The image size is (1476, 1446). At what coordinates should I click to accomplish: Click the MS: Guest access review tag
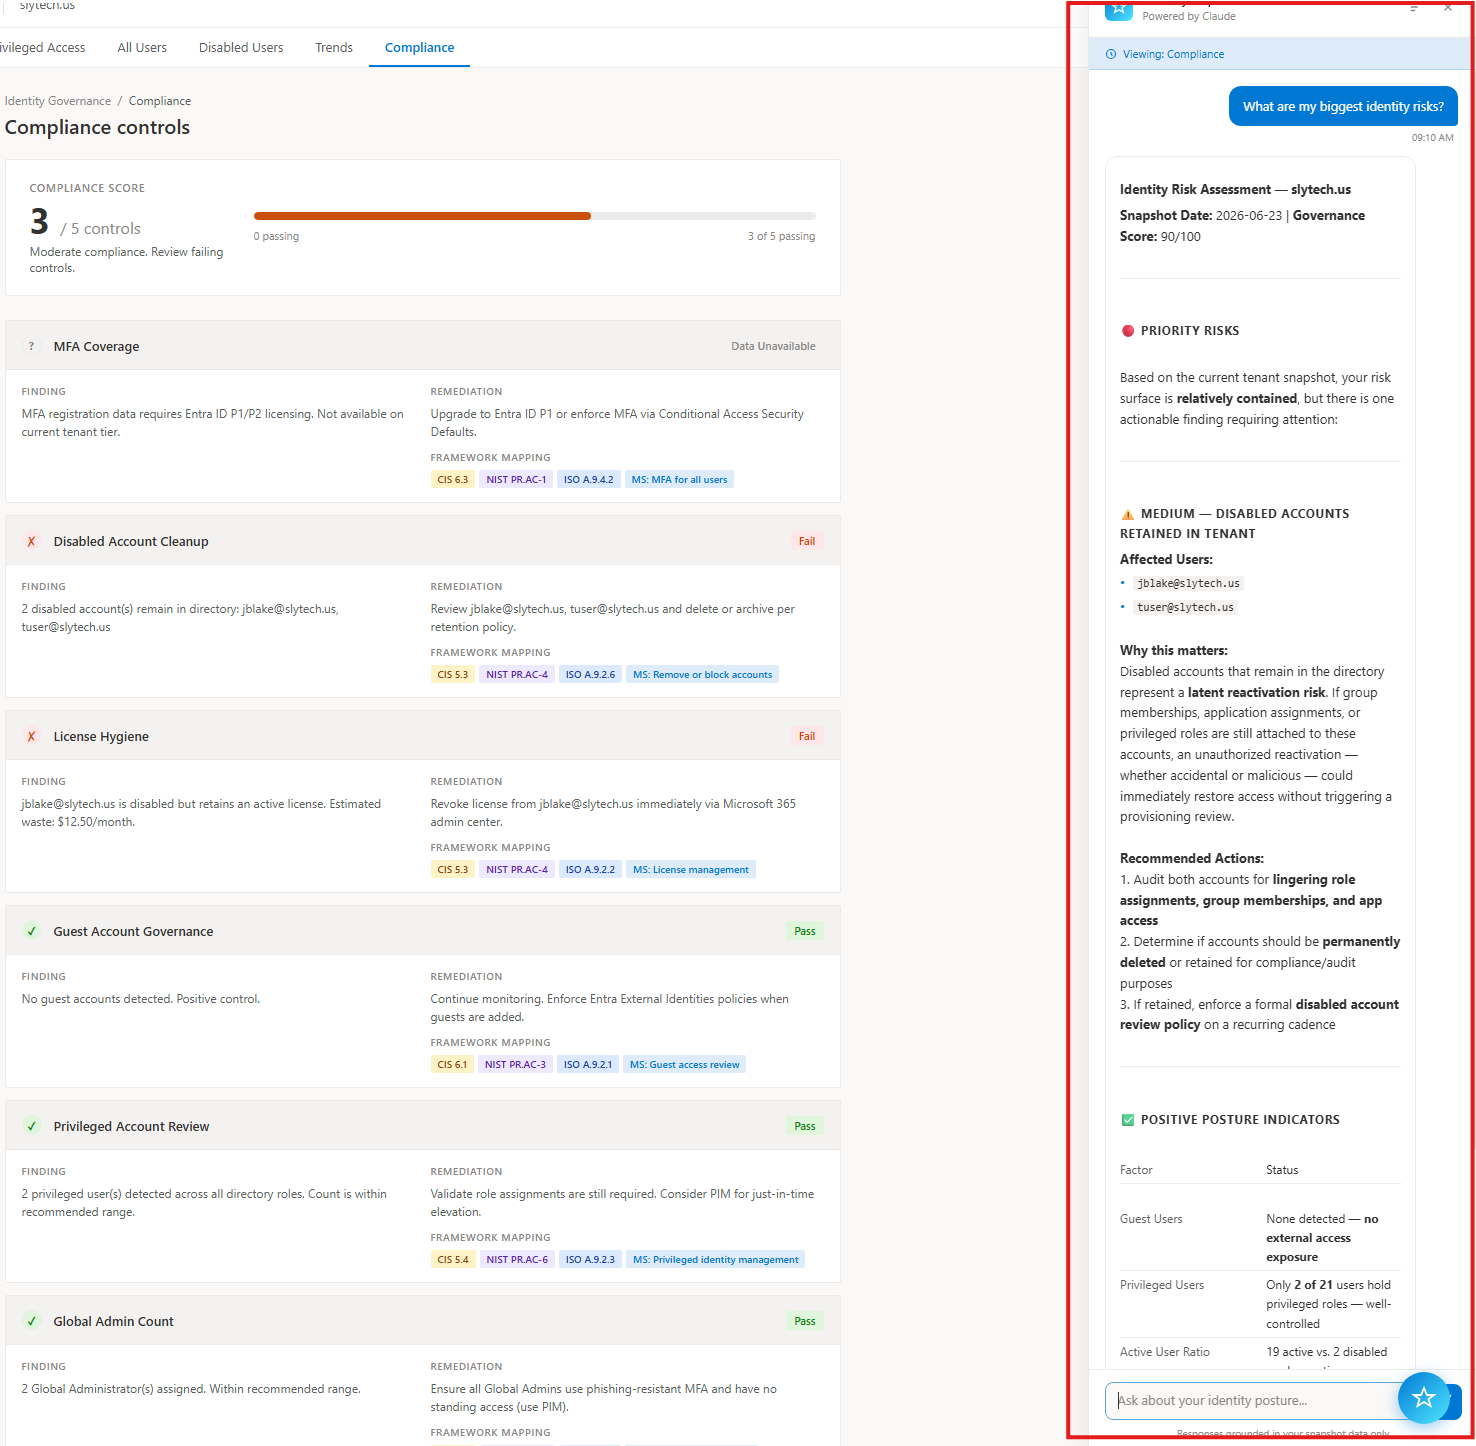coord(684,1065)
